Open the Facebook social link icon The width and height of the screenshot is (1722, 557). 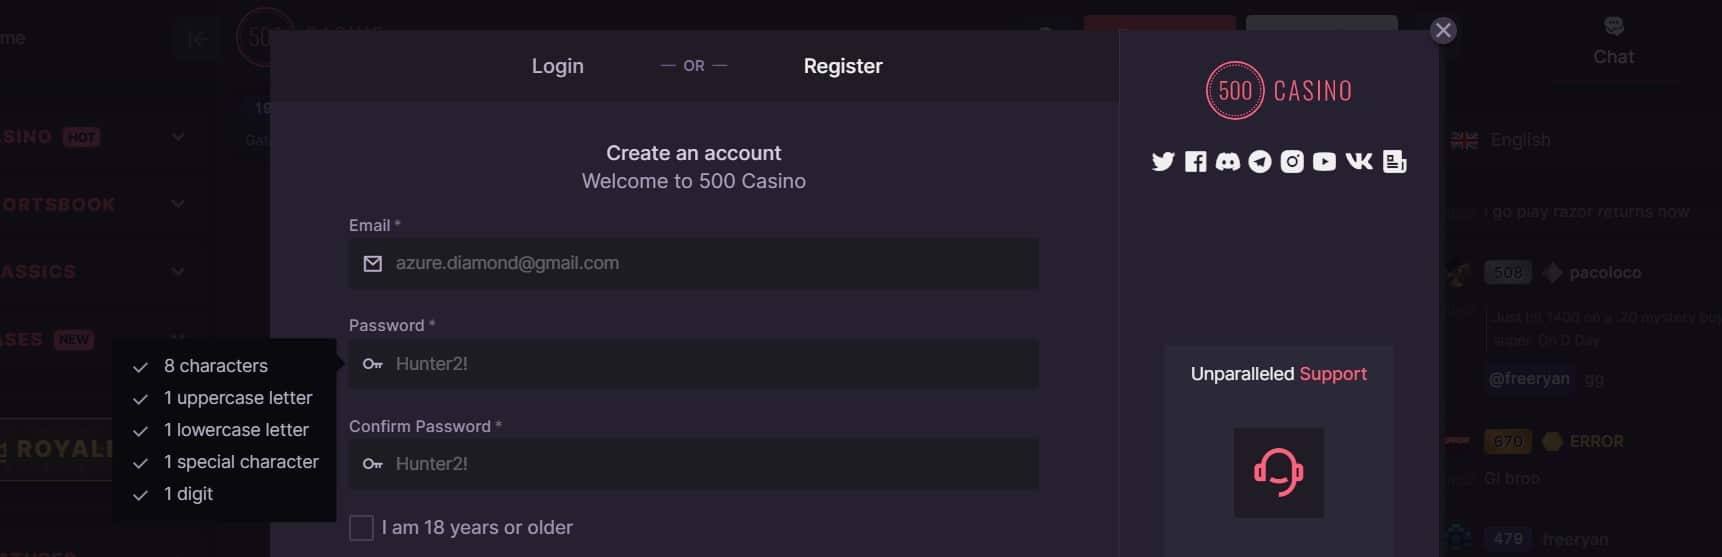1195,162
